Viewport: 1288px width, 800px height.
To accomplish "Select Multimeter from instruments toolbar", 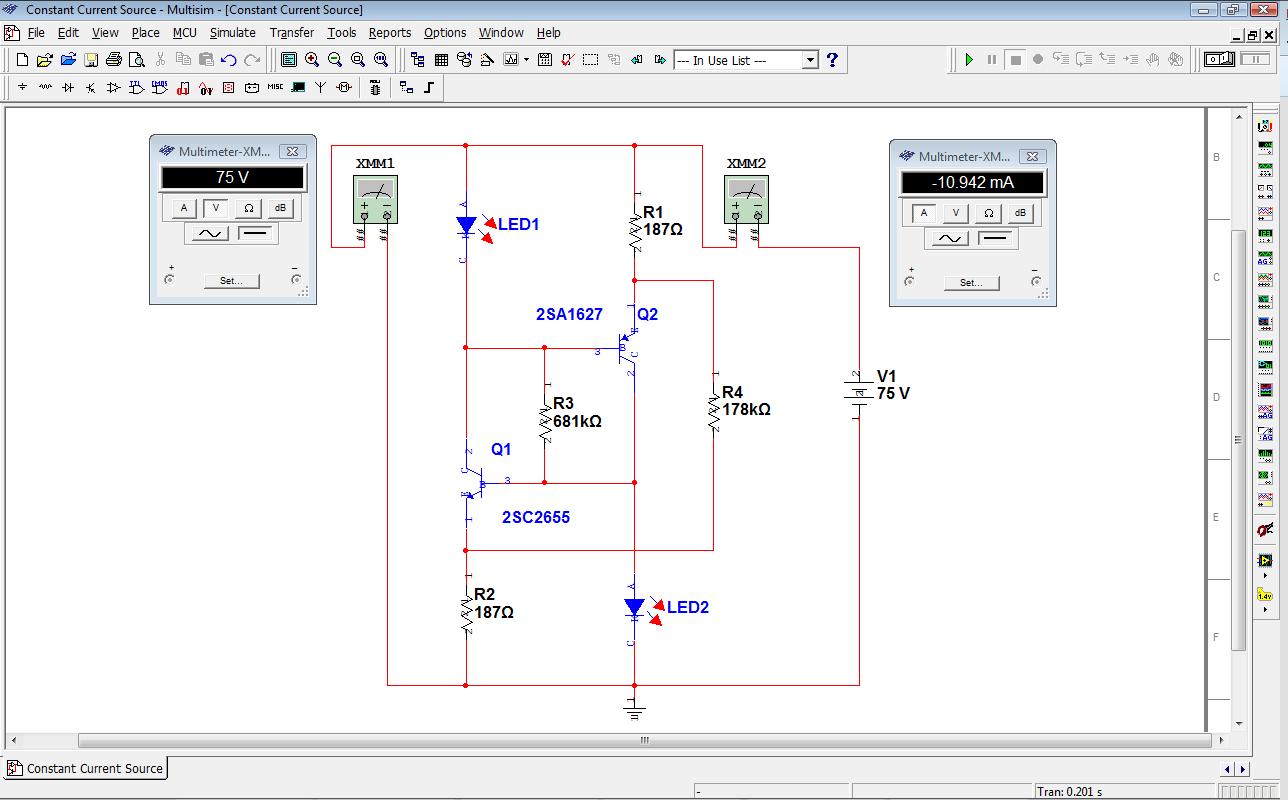I will (1265, 126).
